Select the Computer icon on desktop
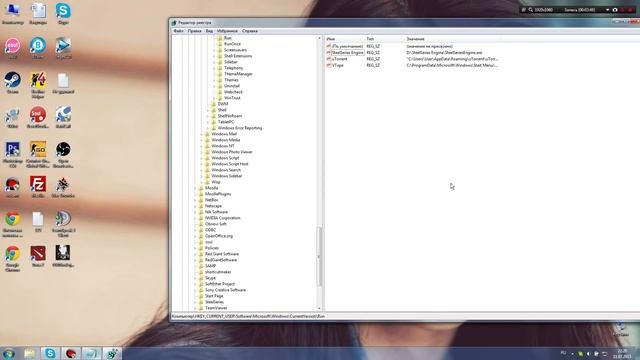This screenshot has width=640, height=360. tap(13, 13)
